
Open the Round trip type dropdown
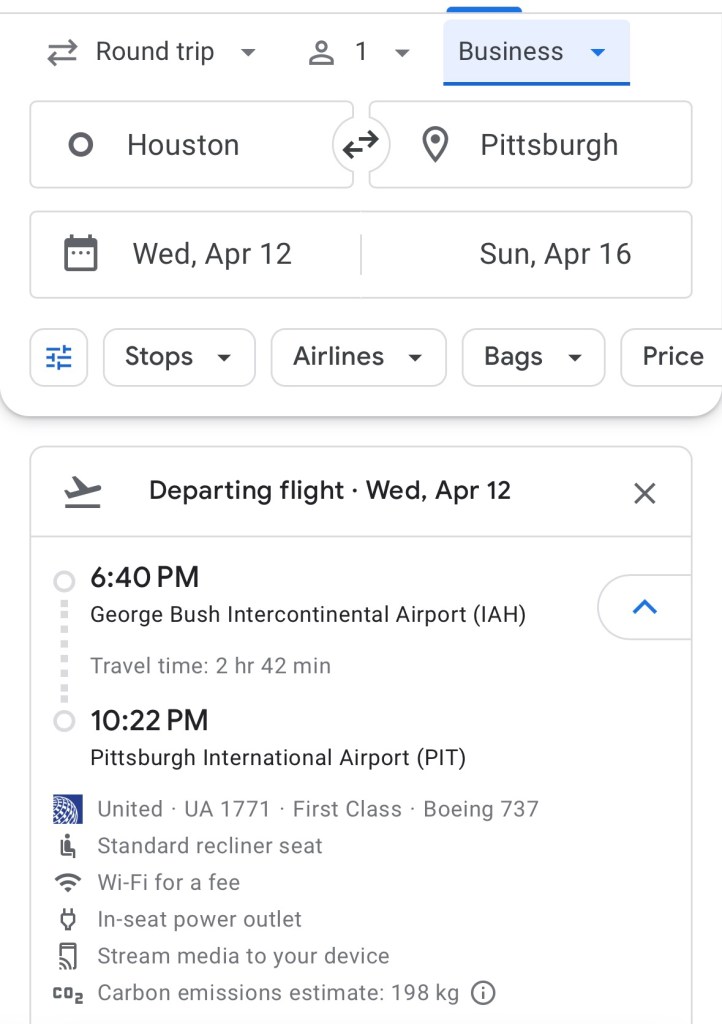pyautogui.click(x=153, y=53)
